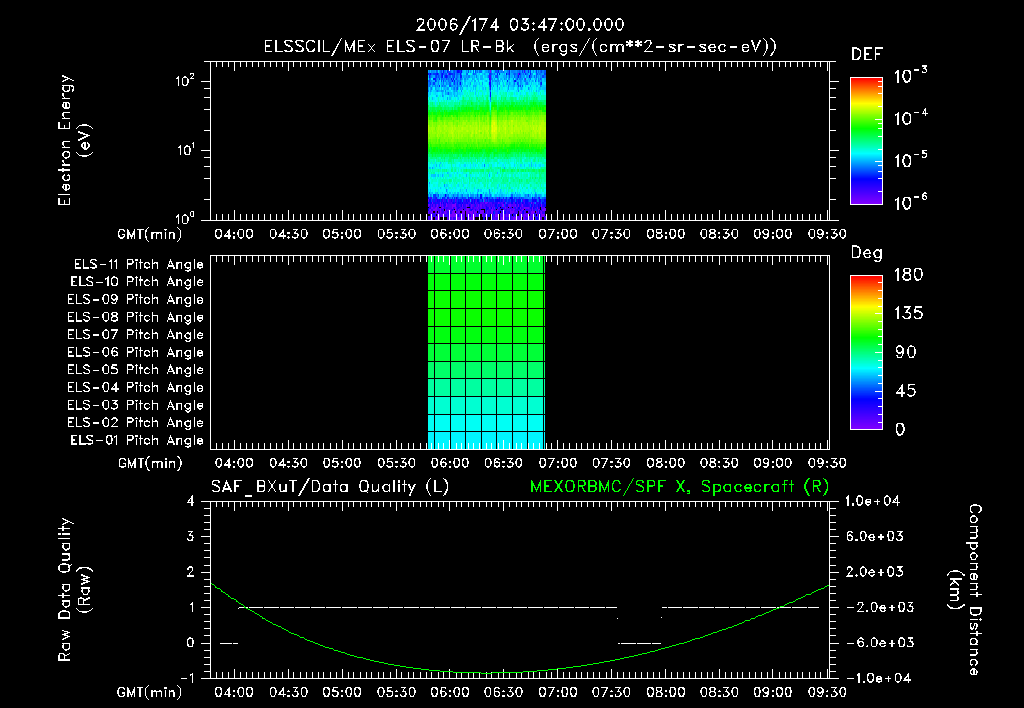1024x708 pixels.
Task: Click the ELS-04 Pitch Angle label
Action: (x=135, y=387)
